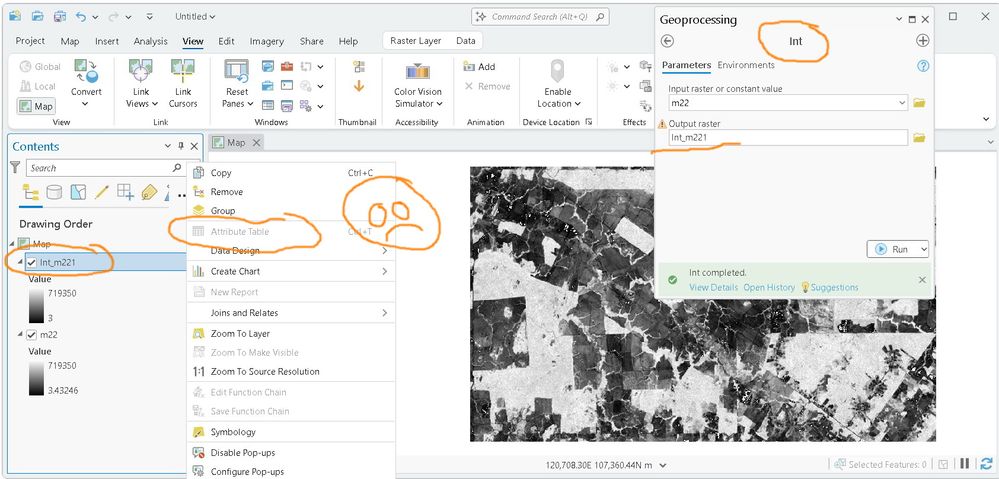The height and width of the screenshot is (479, 999).
Task: Click the geoprocessing back arrow
Action: (x=667, y=41)
